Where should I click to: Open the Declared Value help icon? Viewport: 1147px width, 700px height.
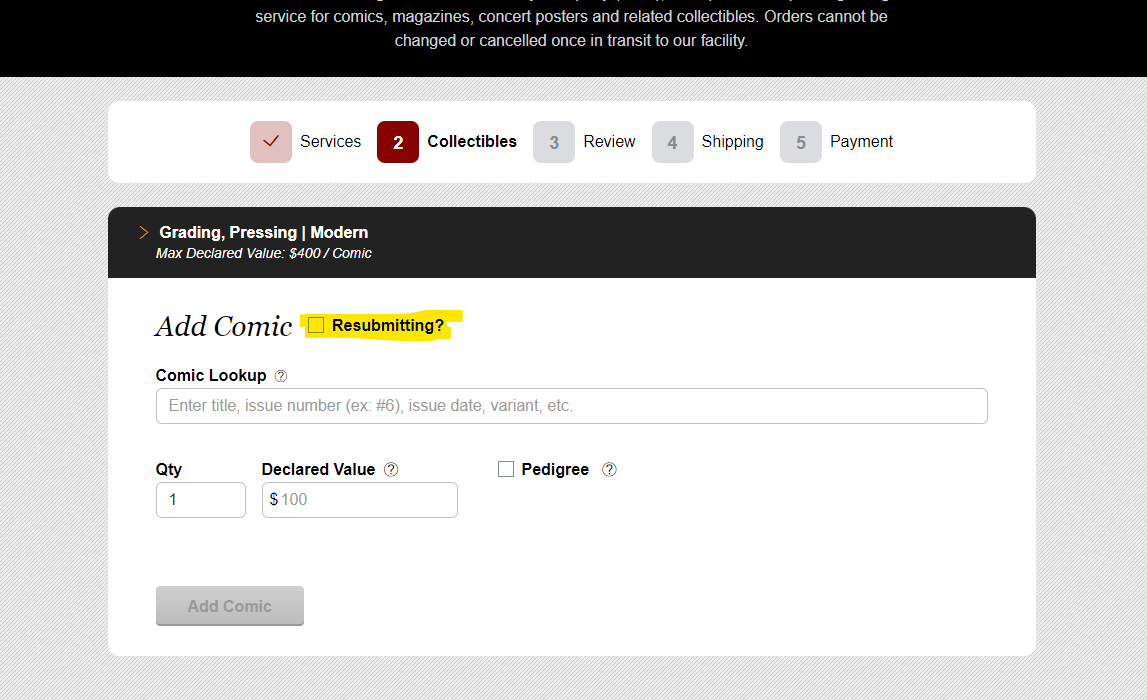click(391, 468)
